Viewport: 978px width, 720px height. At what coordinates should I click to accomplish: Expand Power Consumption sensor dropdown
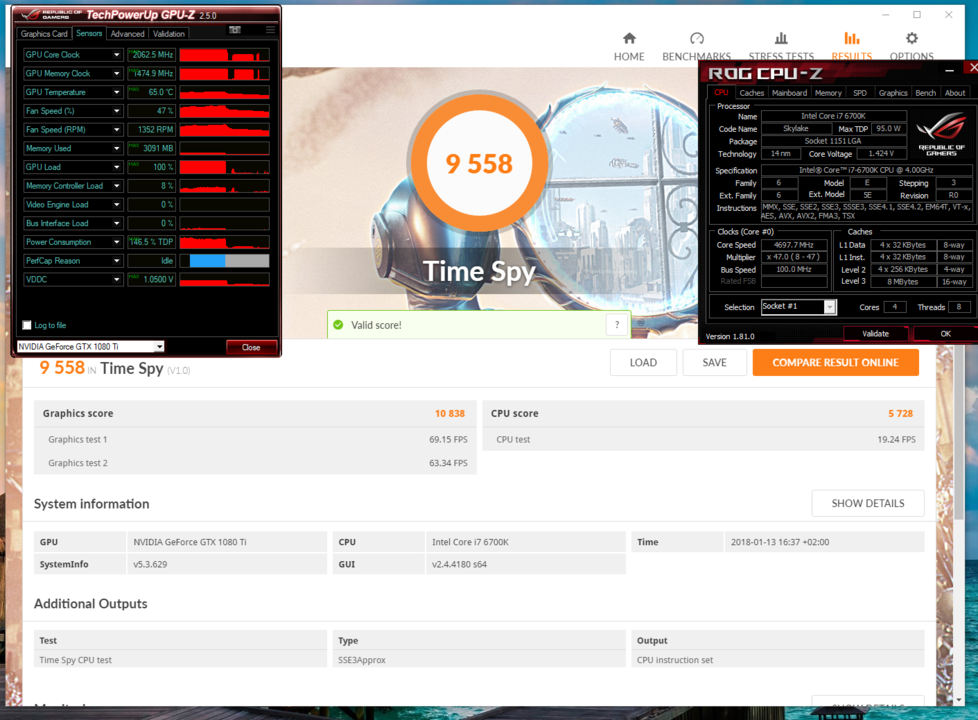pos(117,242)
